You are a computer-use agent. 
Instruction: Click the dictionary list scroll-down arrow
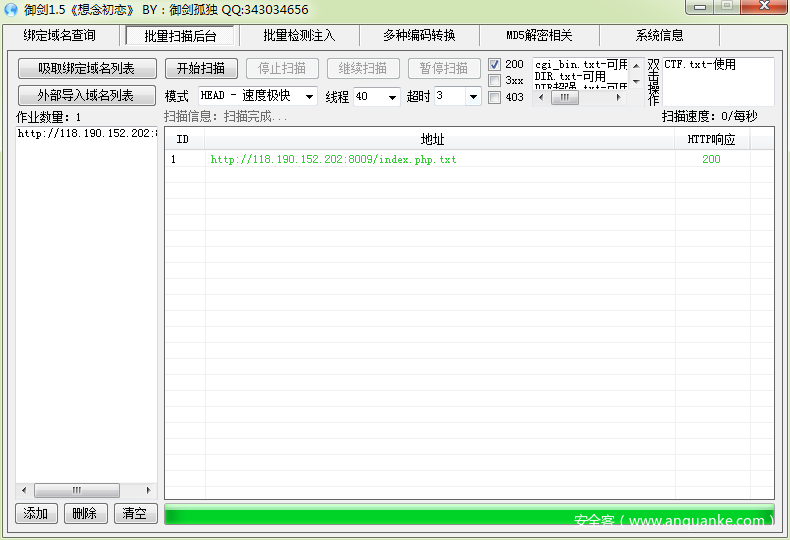(636, 81)
